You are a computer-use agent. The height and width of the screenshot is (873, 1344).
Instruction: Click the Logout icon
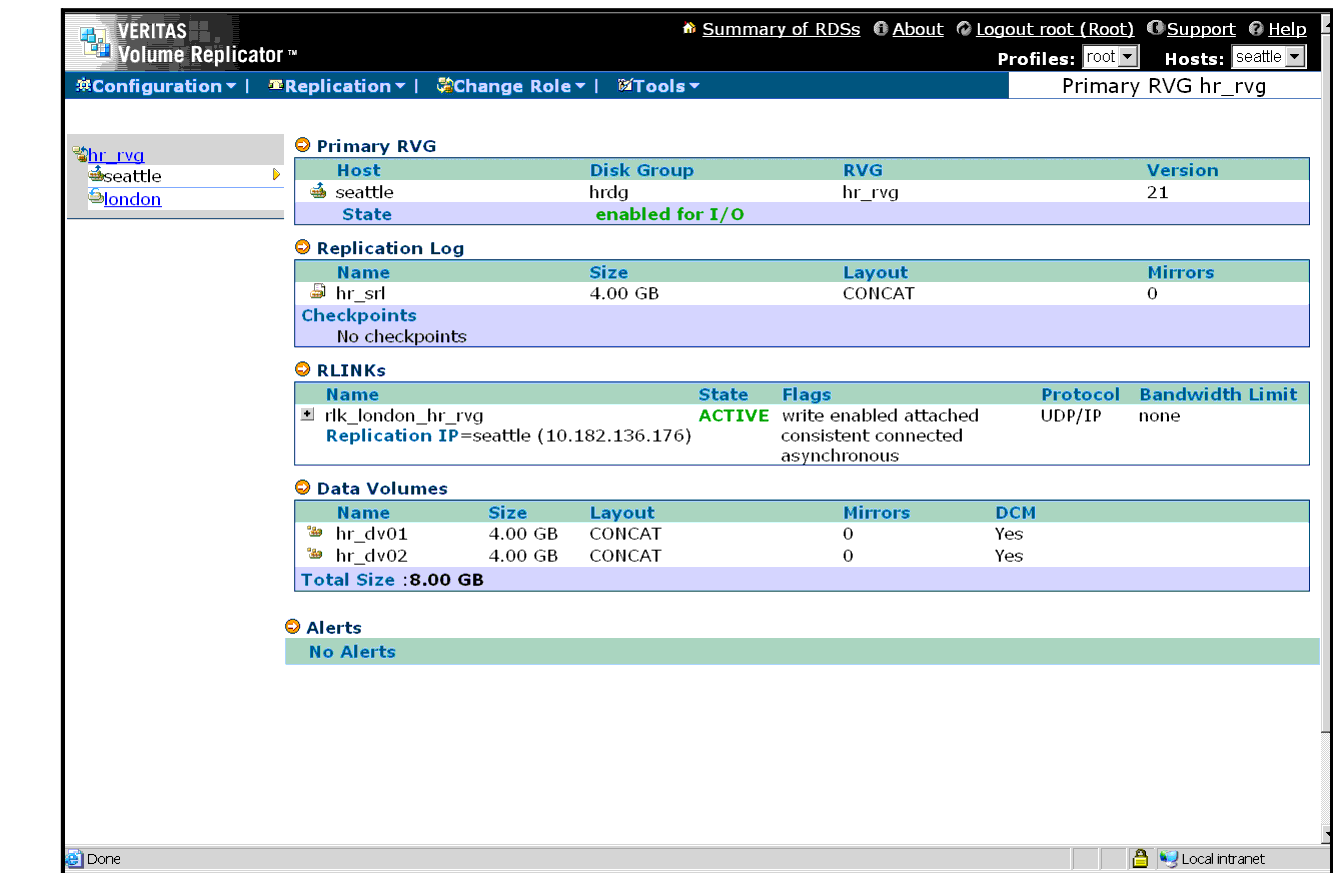964,28
